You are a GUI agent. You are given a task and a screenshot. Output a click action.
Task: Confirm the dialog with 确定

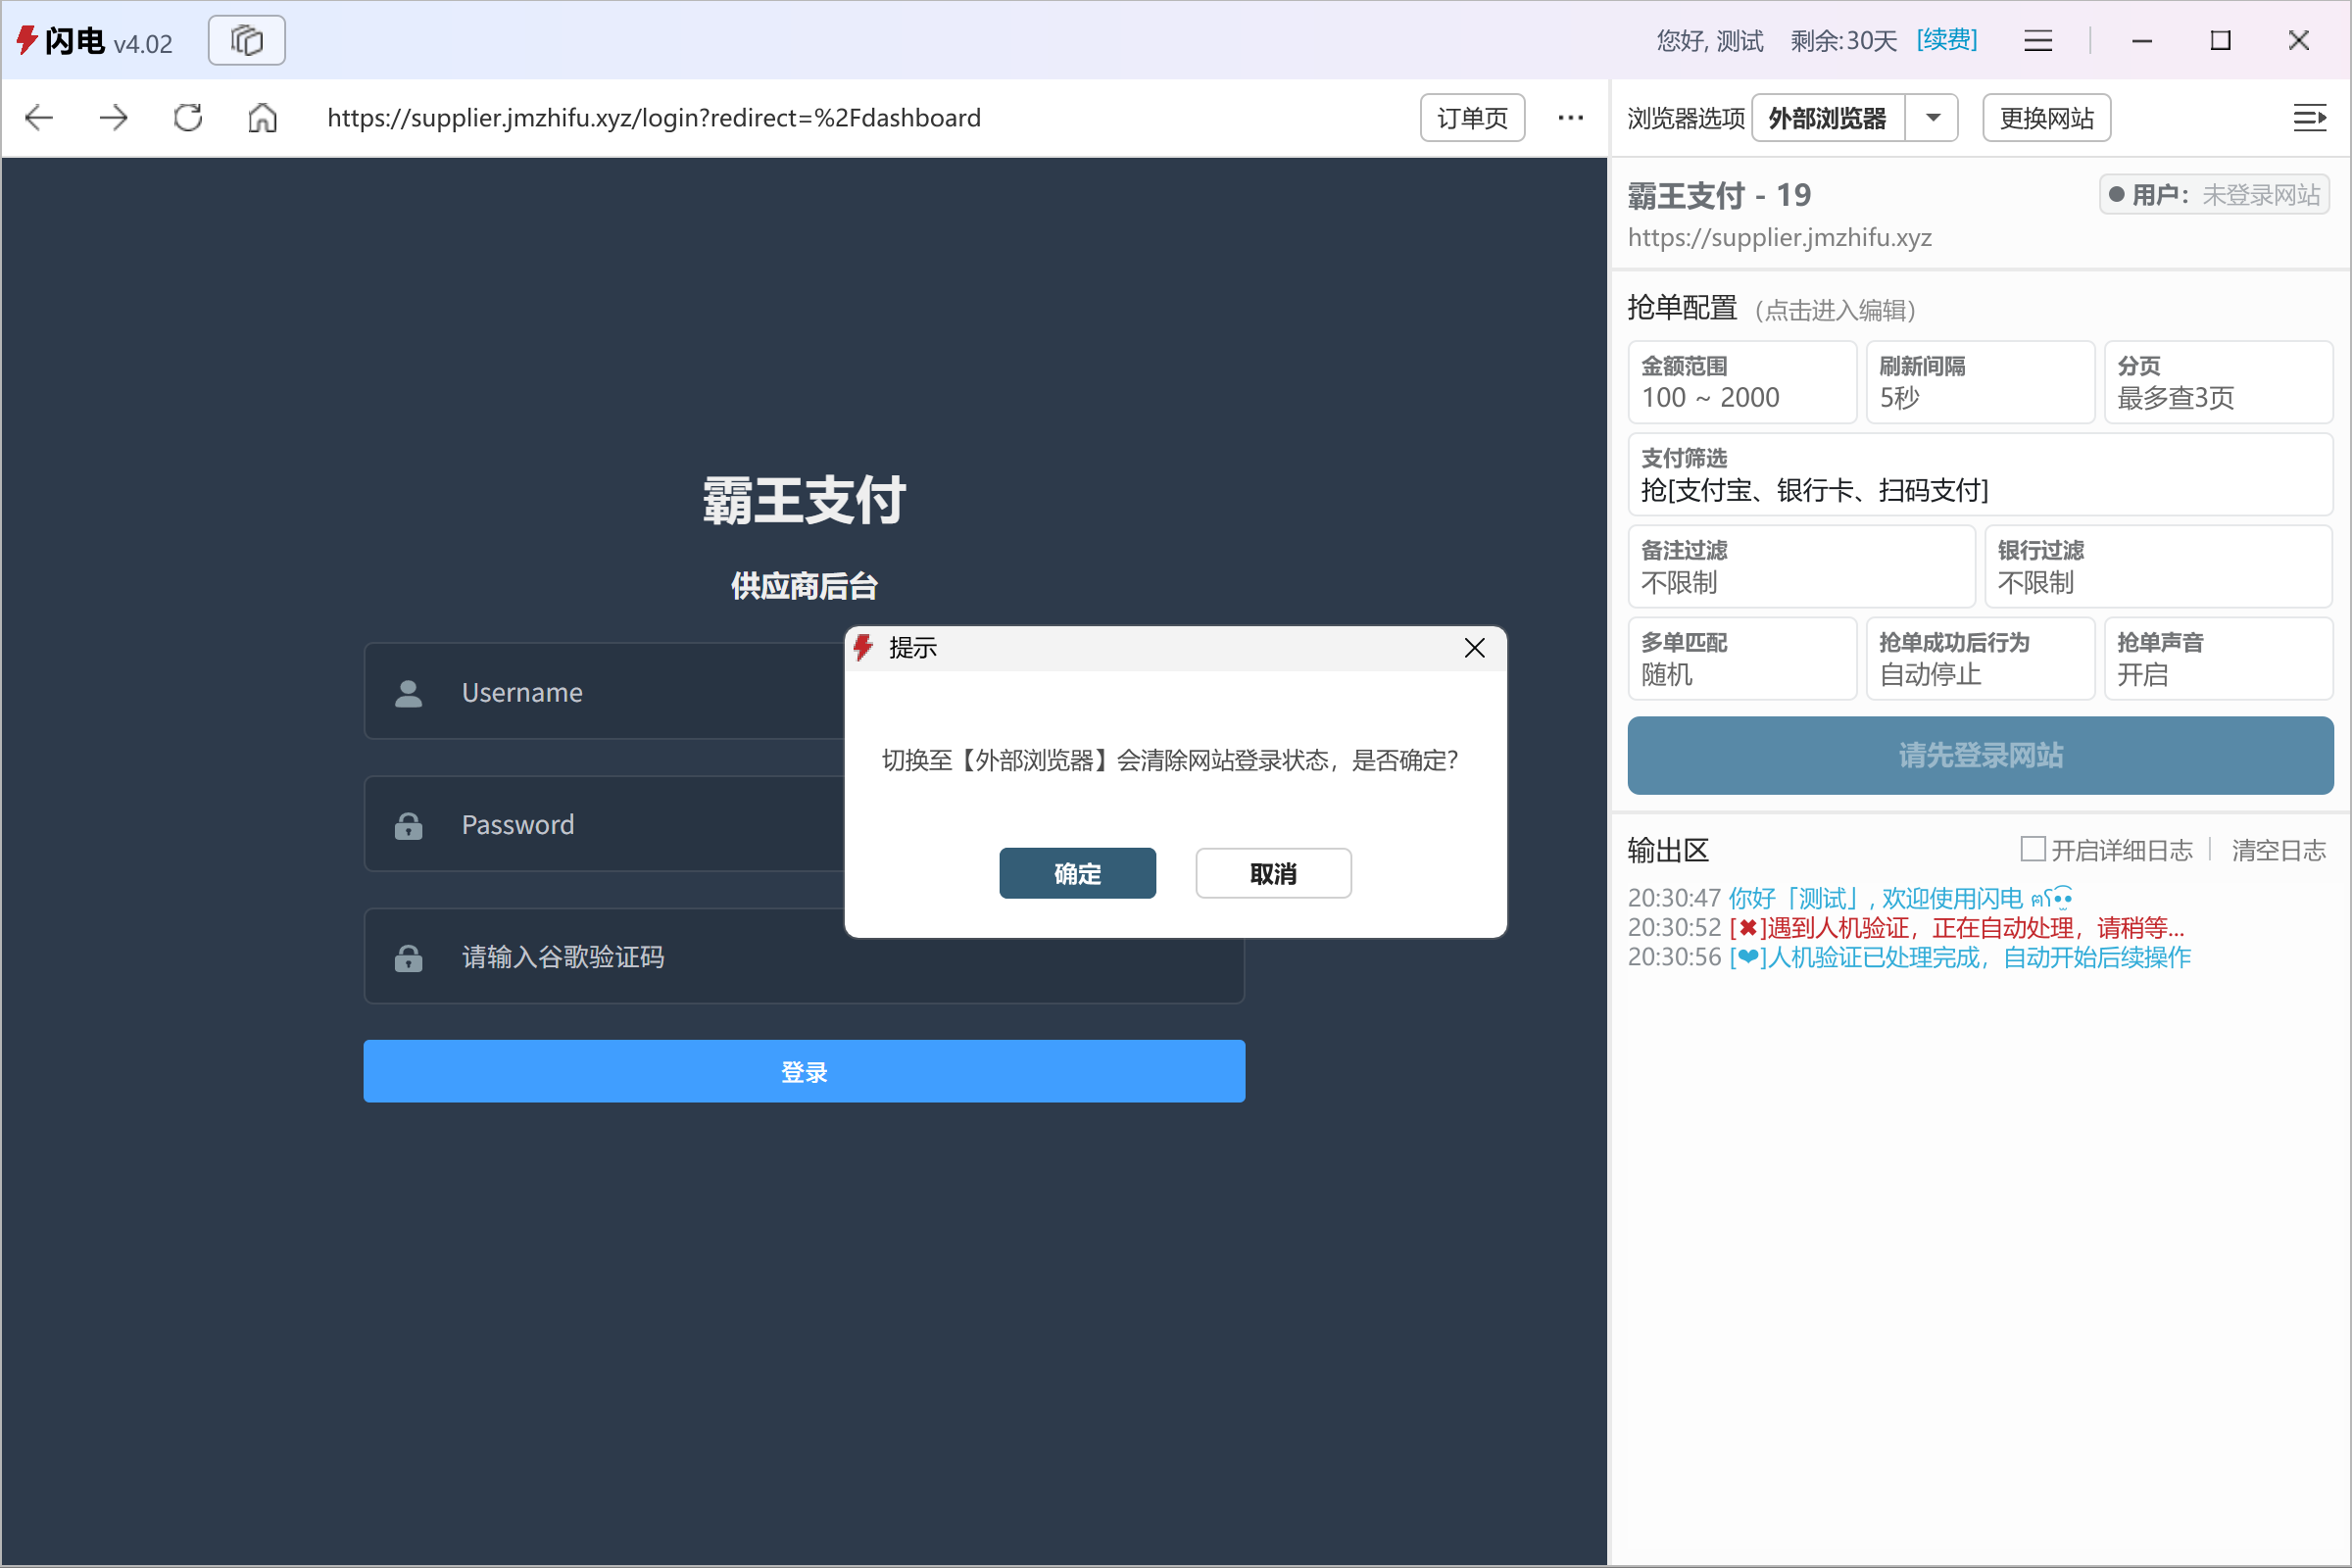1077,872
